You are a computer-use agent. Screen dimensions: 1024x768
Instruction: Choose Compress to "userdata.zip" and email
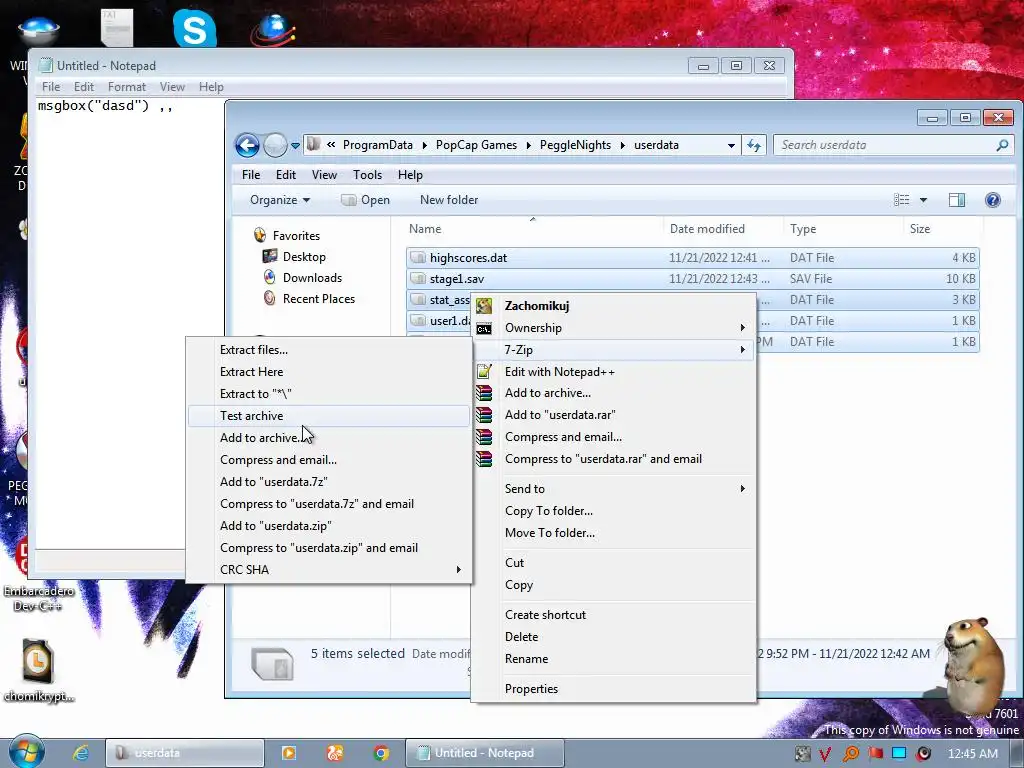[328, 547]
